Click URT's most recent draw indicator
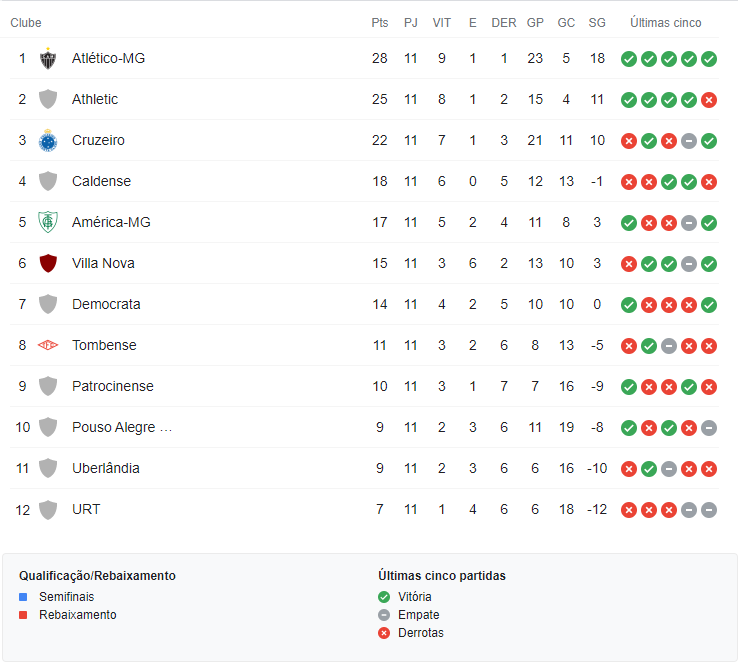The width and height of the screenshot is (738, 664). [x=709, y=510]
